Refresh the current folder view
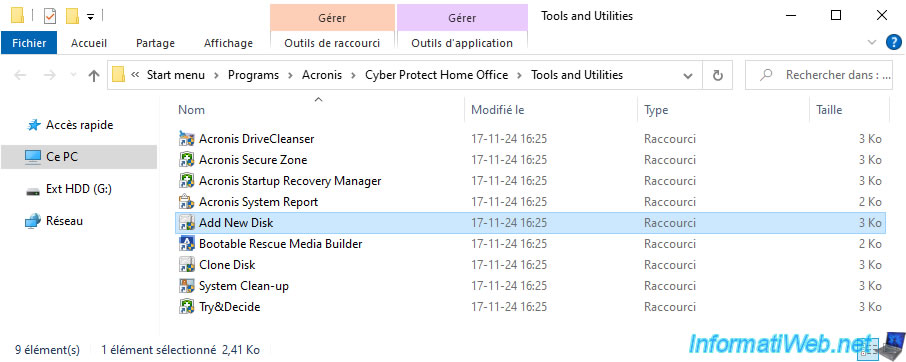This screenshot has height=362, width=906. pyautogui.click(x=718, y=76)
